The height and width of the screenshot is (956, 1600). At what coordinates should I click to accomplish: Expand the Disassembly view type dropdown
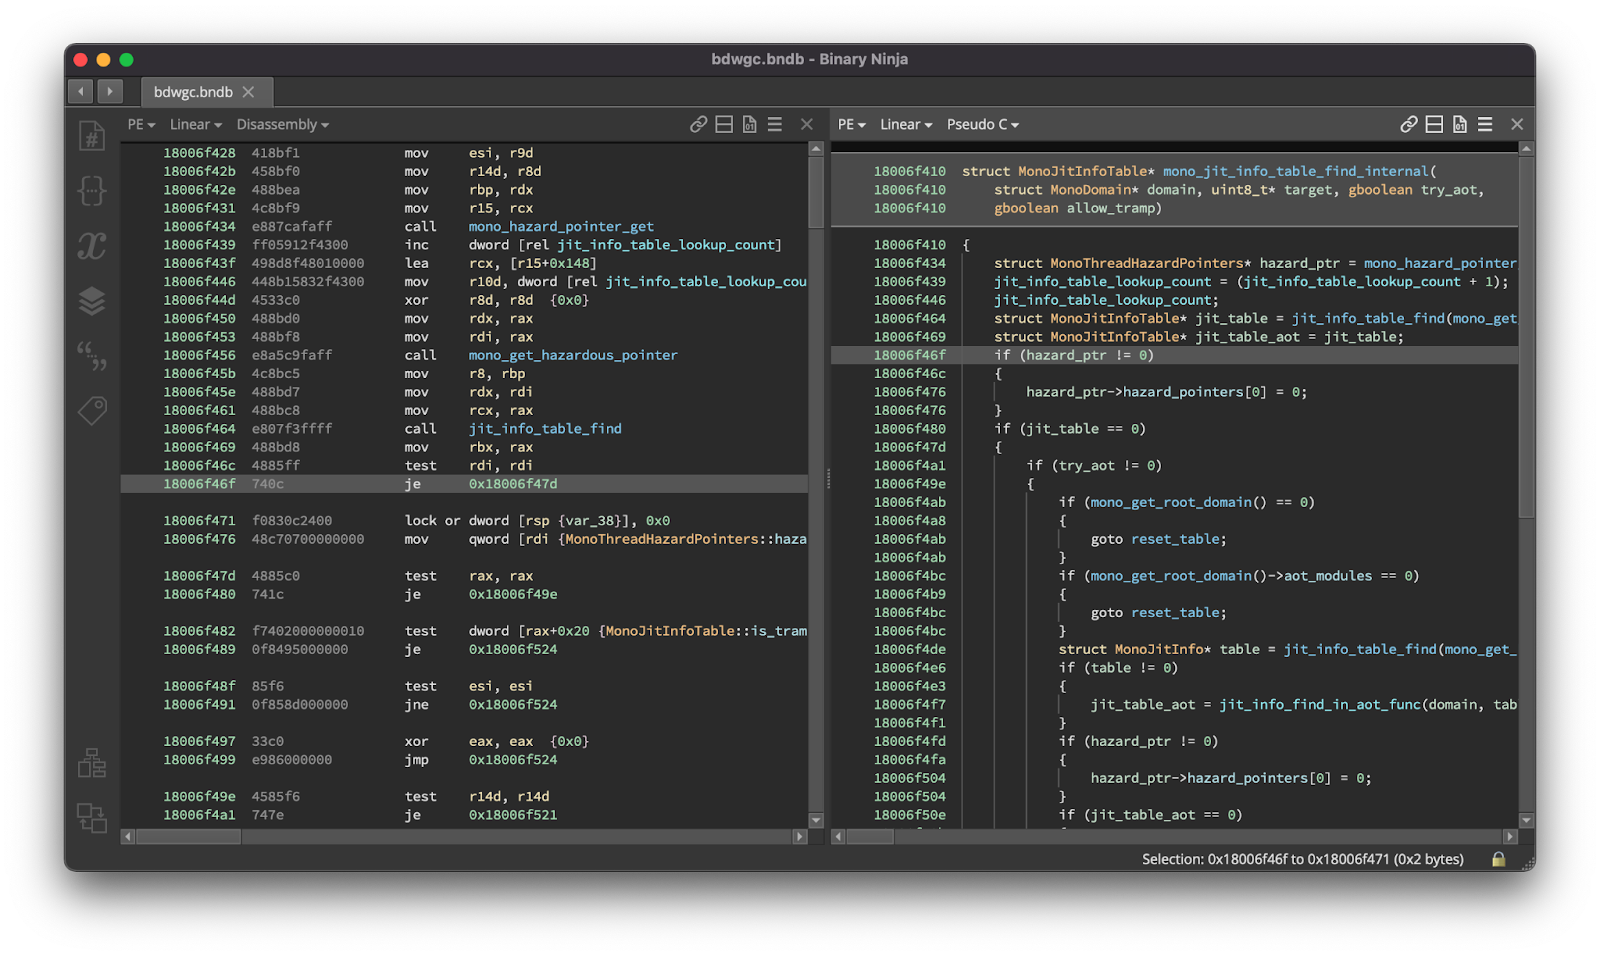click(x=282, y=124)
